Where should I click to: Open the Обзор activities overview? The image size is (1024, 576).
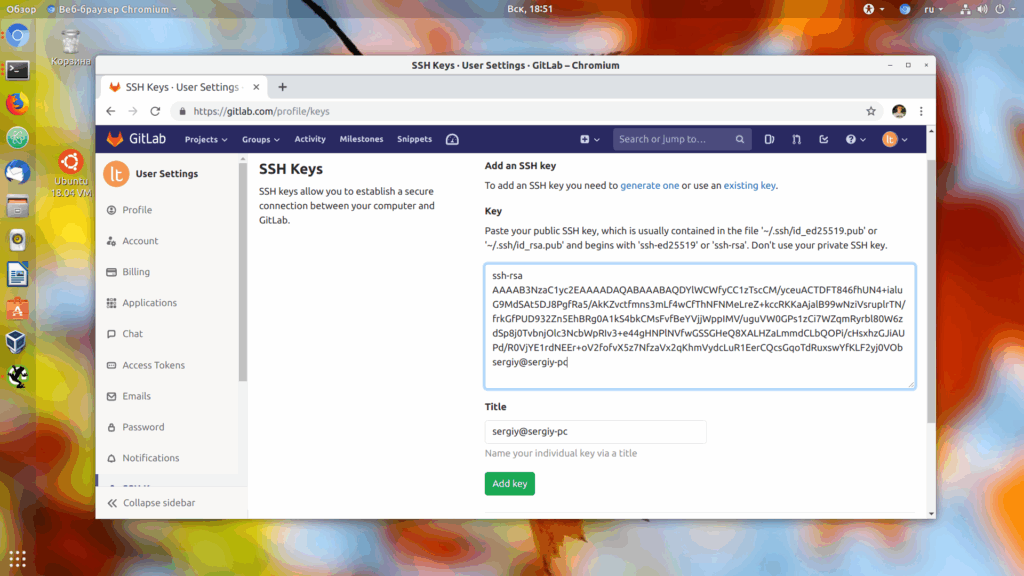[21, 9]
